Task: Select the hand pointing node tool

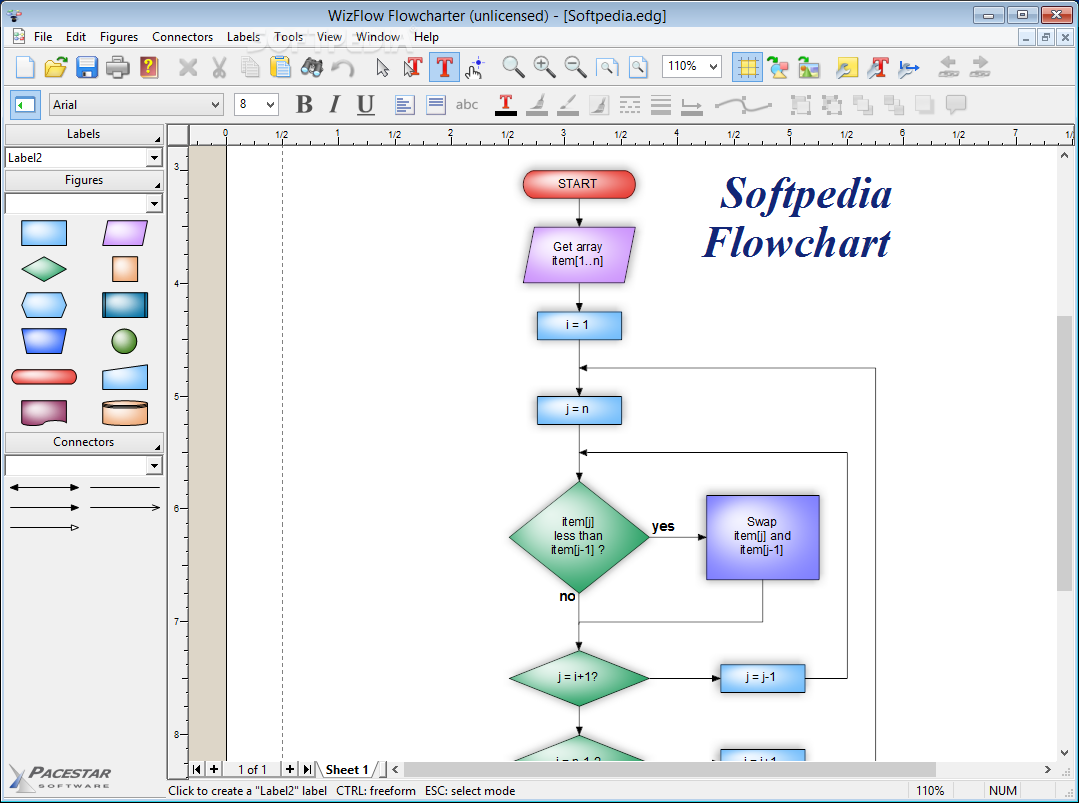Action: pyautogui.click(x=475, y=67)
